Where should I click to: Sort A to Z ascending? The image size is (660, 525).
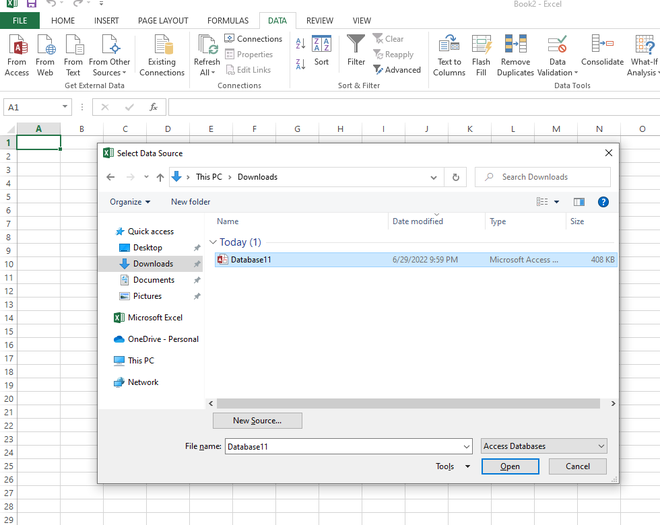coord(301,43)
